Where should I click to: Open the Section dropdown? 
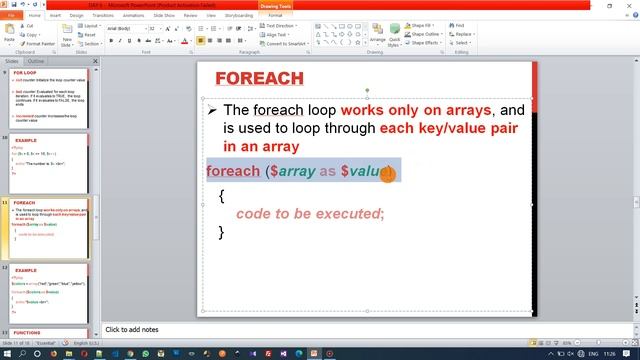[x=89, y=44]
